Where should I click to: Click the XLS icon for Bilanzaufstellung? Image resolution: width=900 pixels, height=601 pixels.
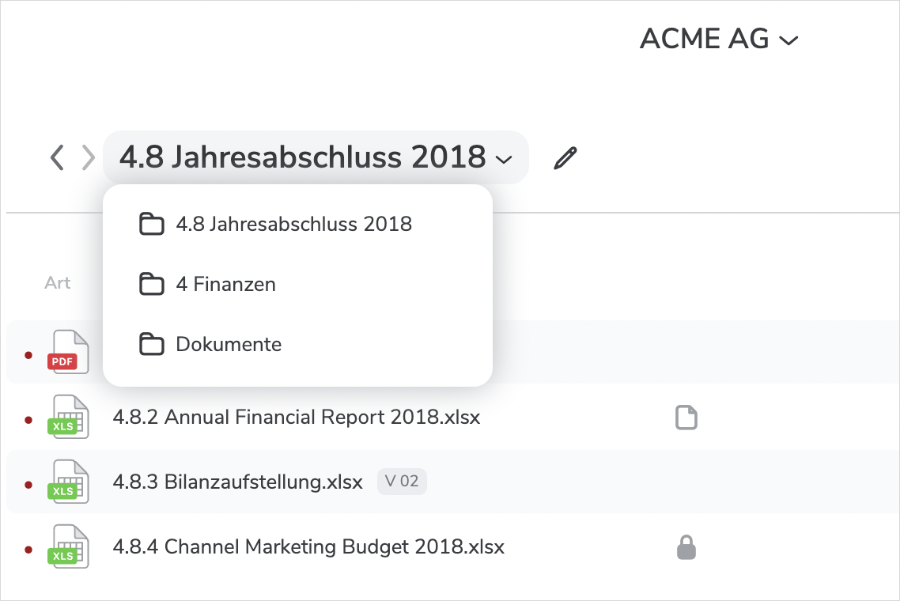point(67,482)
